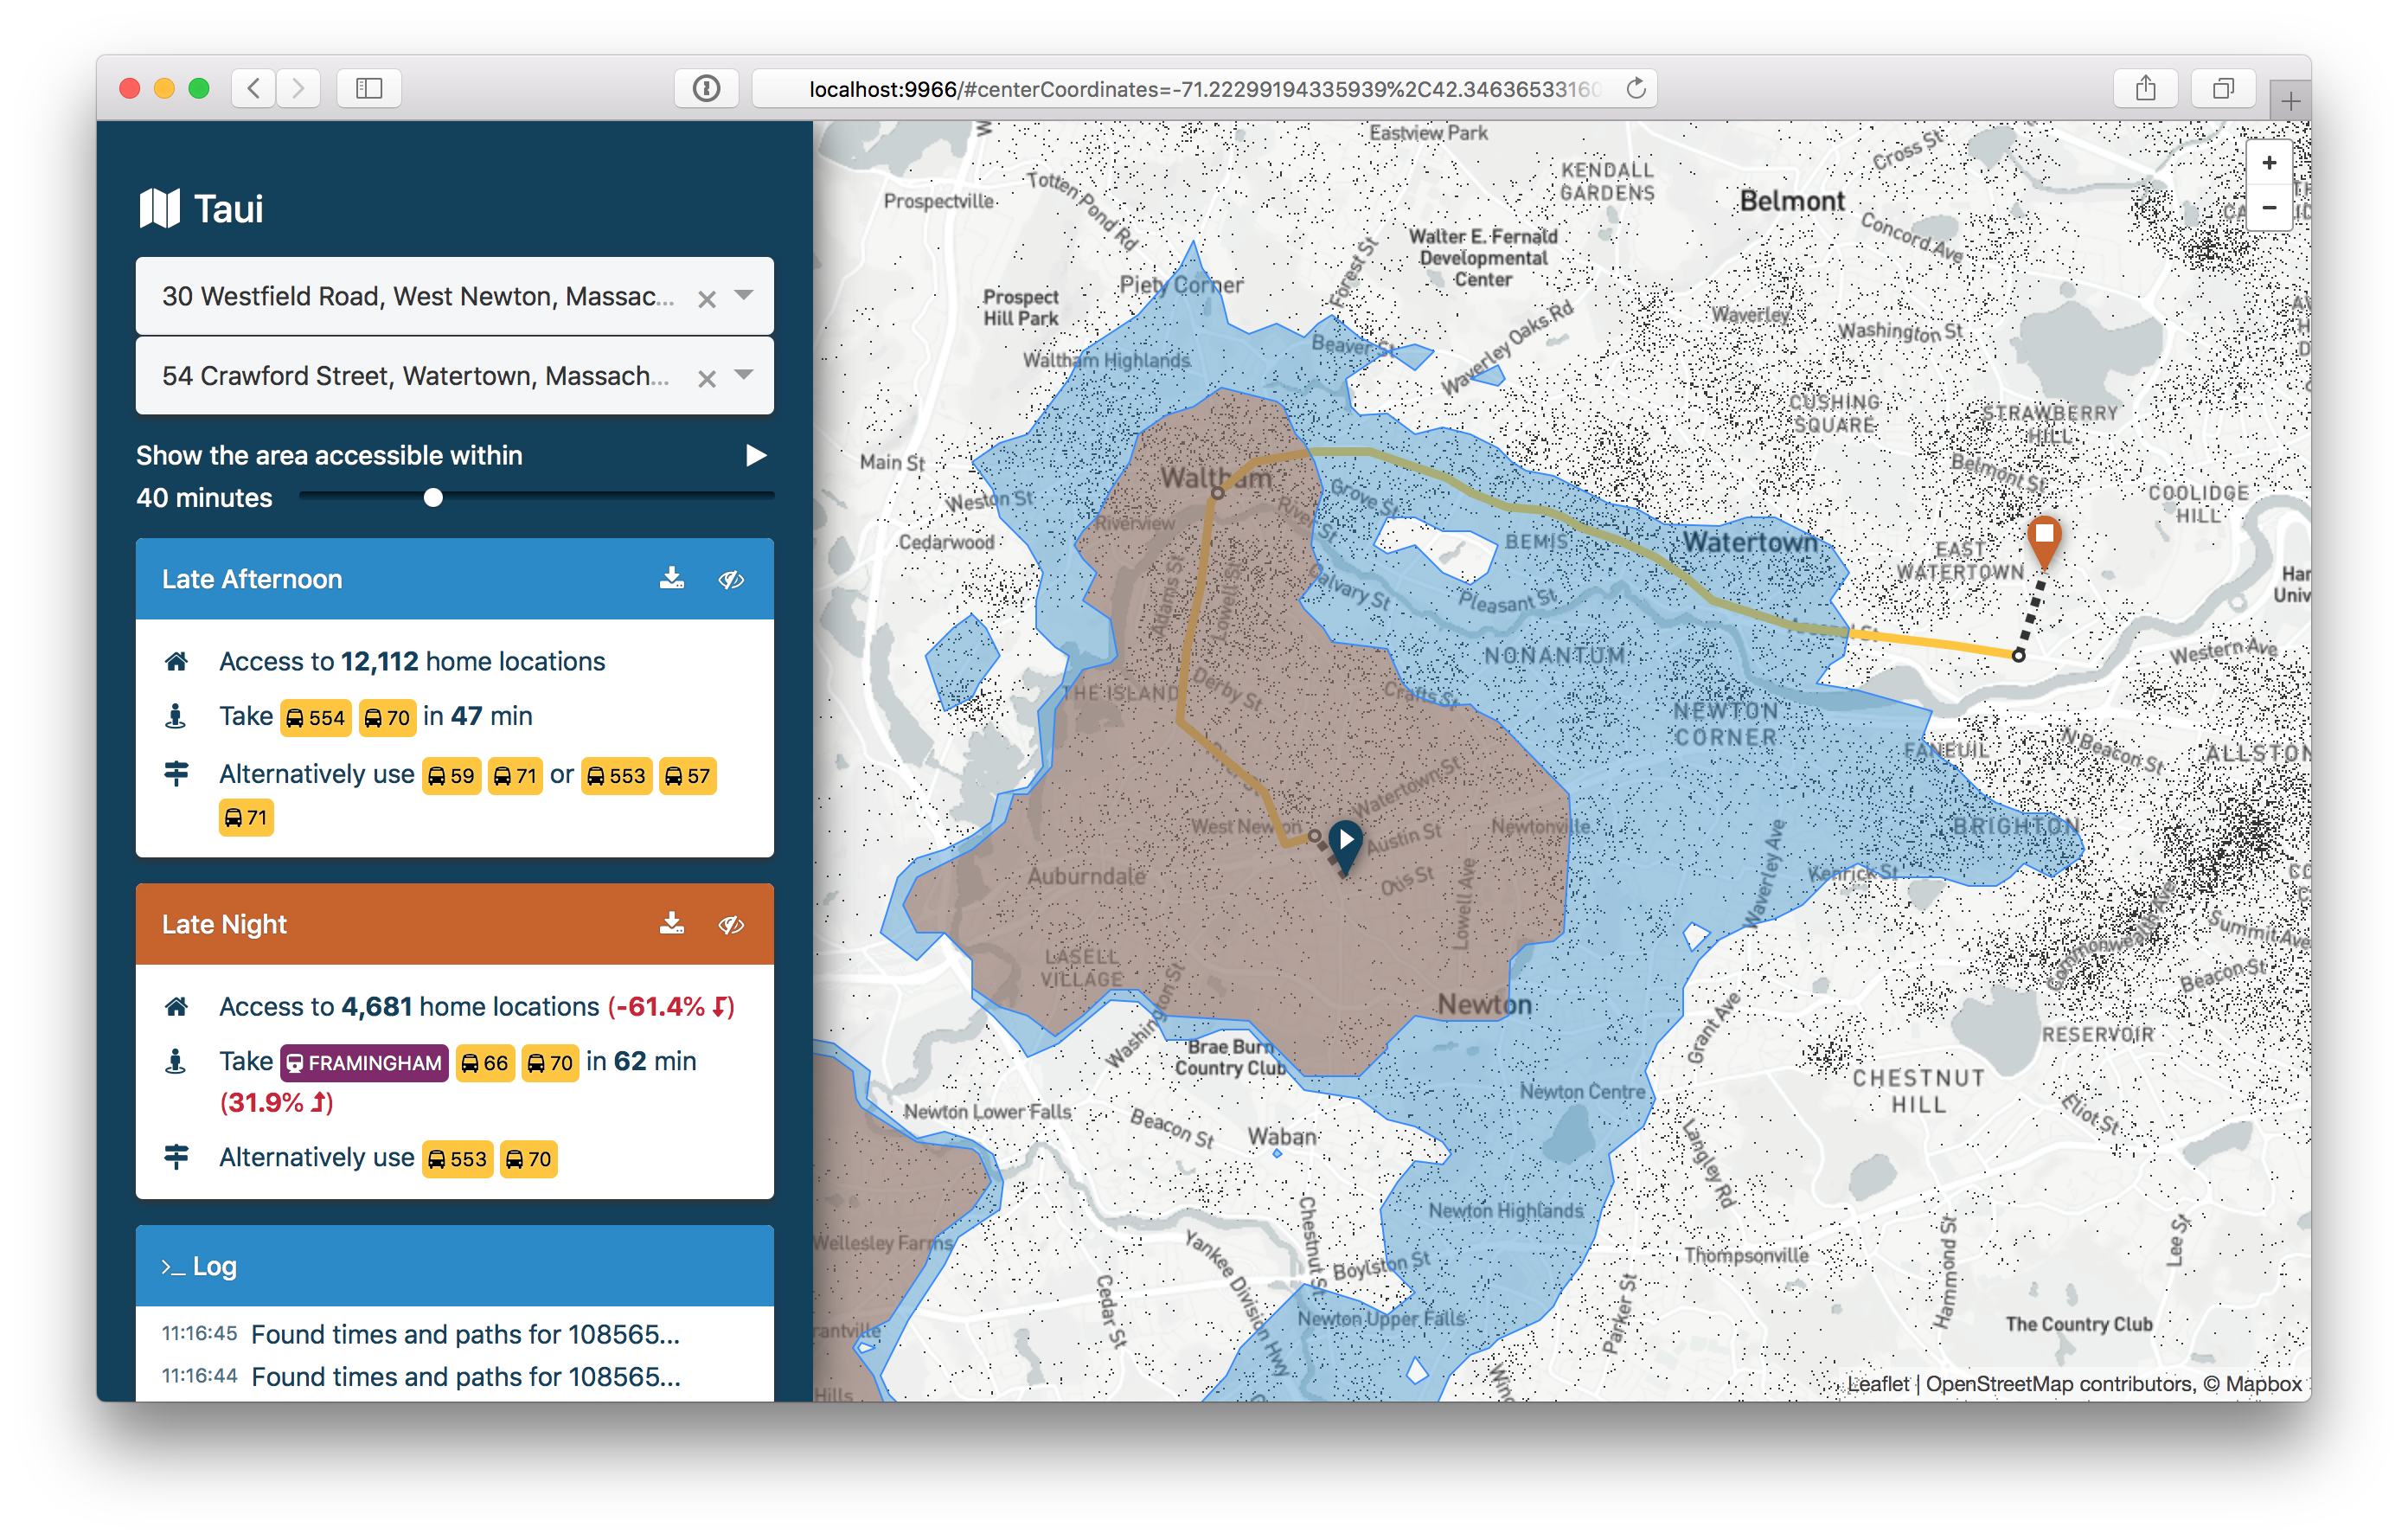Download the Late Night data
This screenshot has height=1540, width=2408.
tap(671, 923)
